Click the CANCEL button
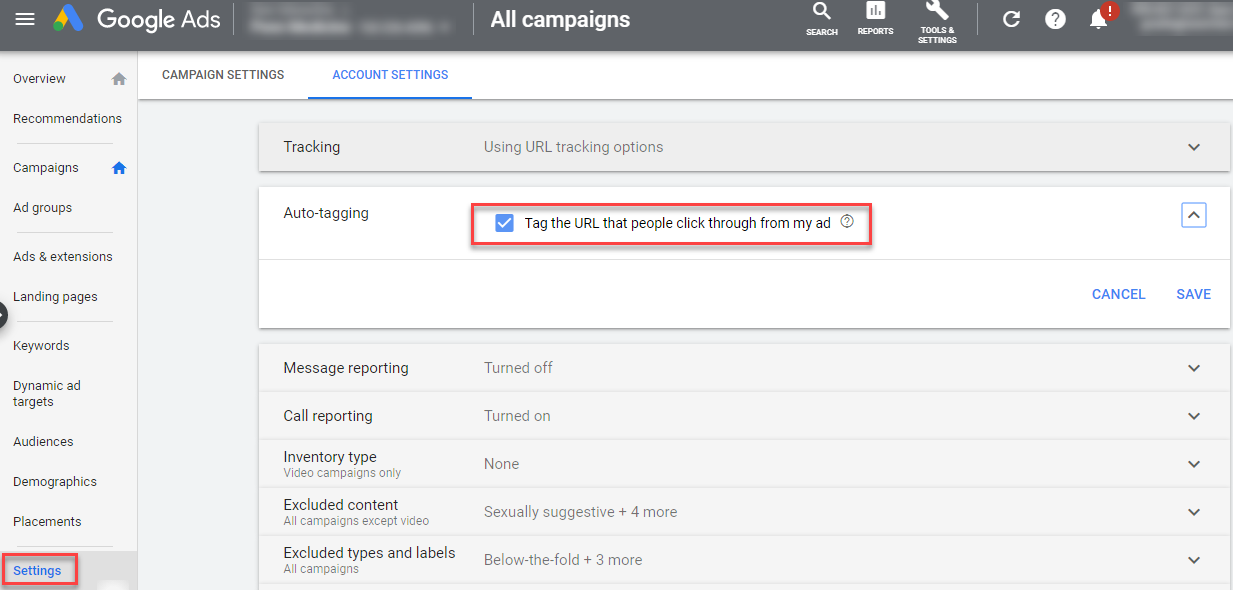This screenshot has height=590, width=1233. pyautogui.click(x=1118, y=294)
